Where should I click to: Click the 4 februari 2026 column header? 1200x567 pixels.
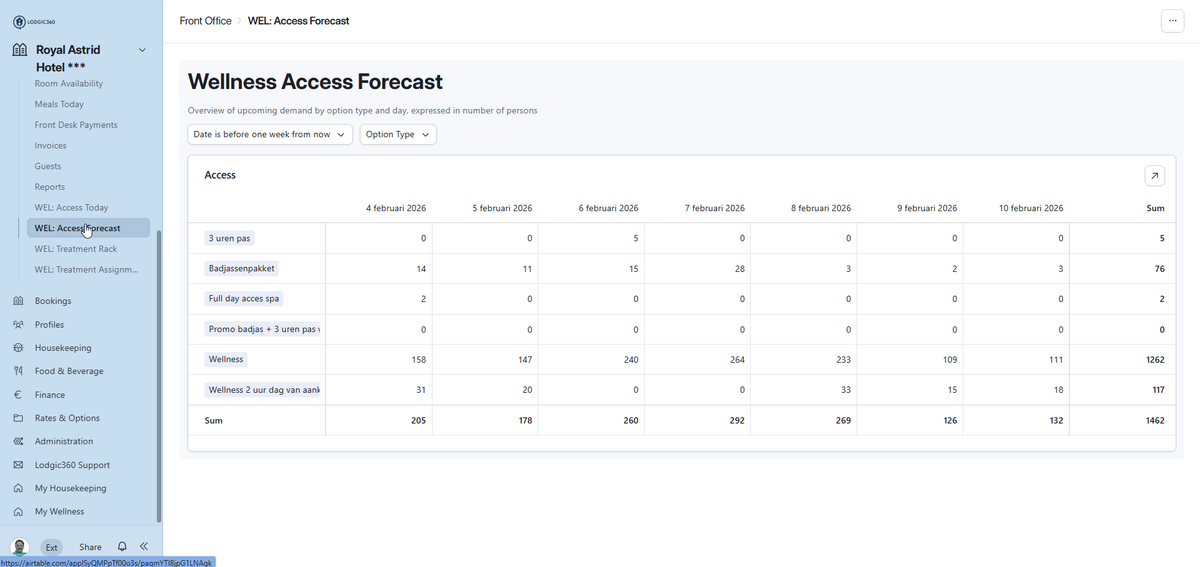click(x=397, y=208)
